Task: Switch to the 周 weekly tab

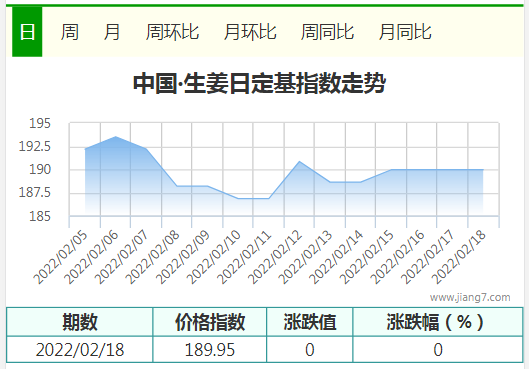Action: (70, 32)
